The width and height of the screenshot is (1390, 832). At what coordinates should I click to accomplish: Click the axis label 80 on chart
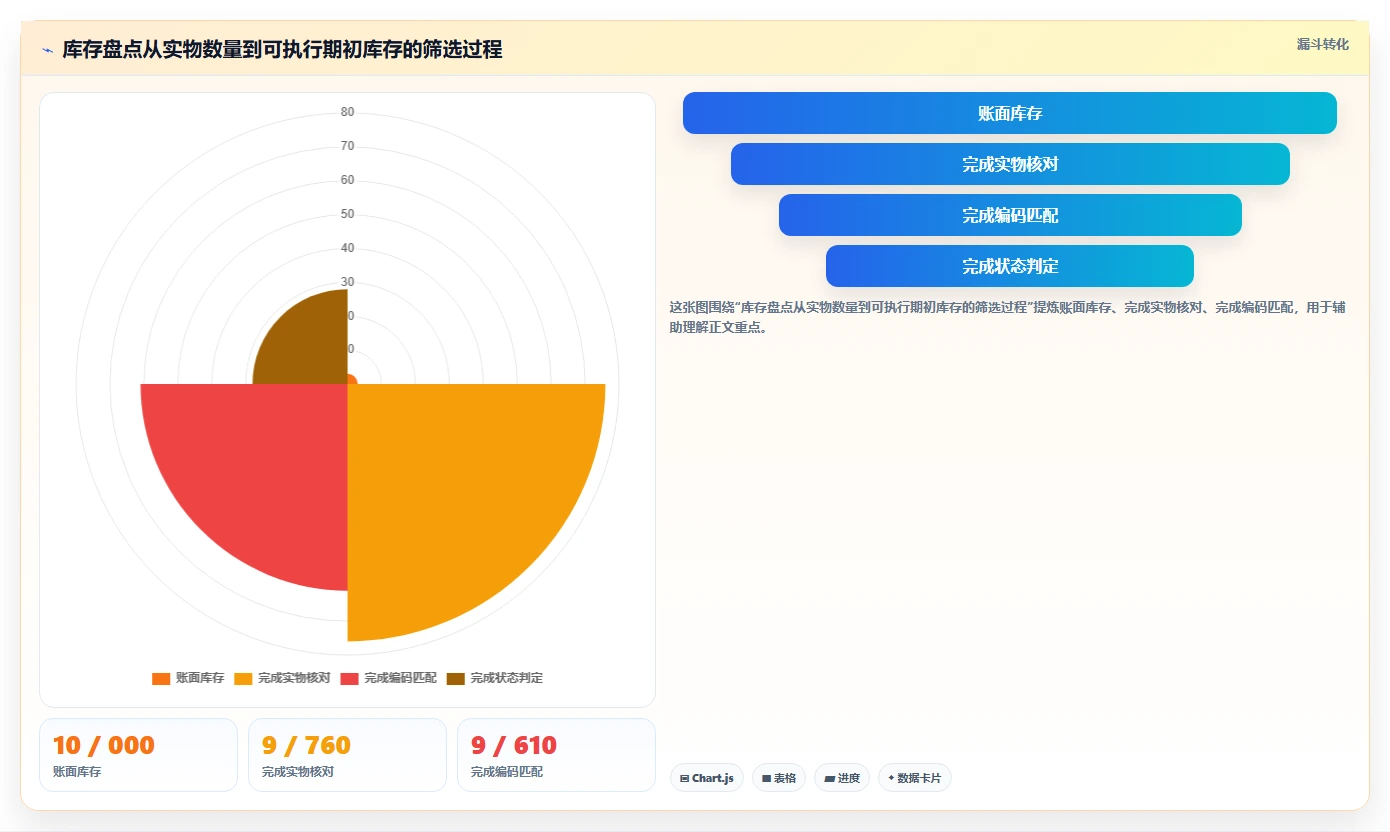(x=347, y=112)
